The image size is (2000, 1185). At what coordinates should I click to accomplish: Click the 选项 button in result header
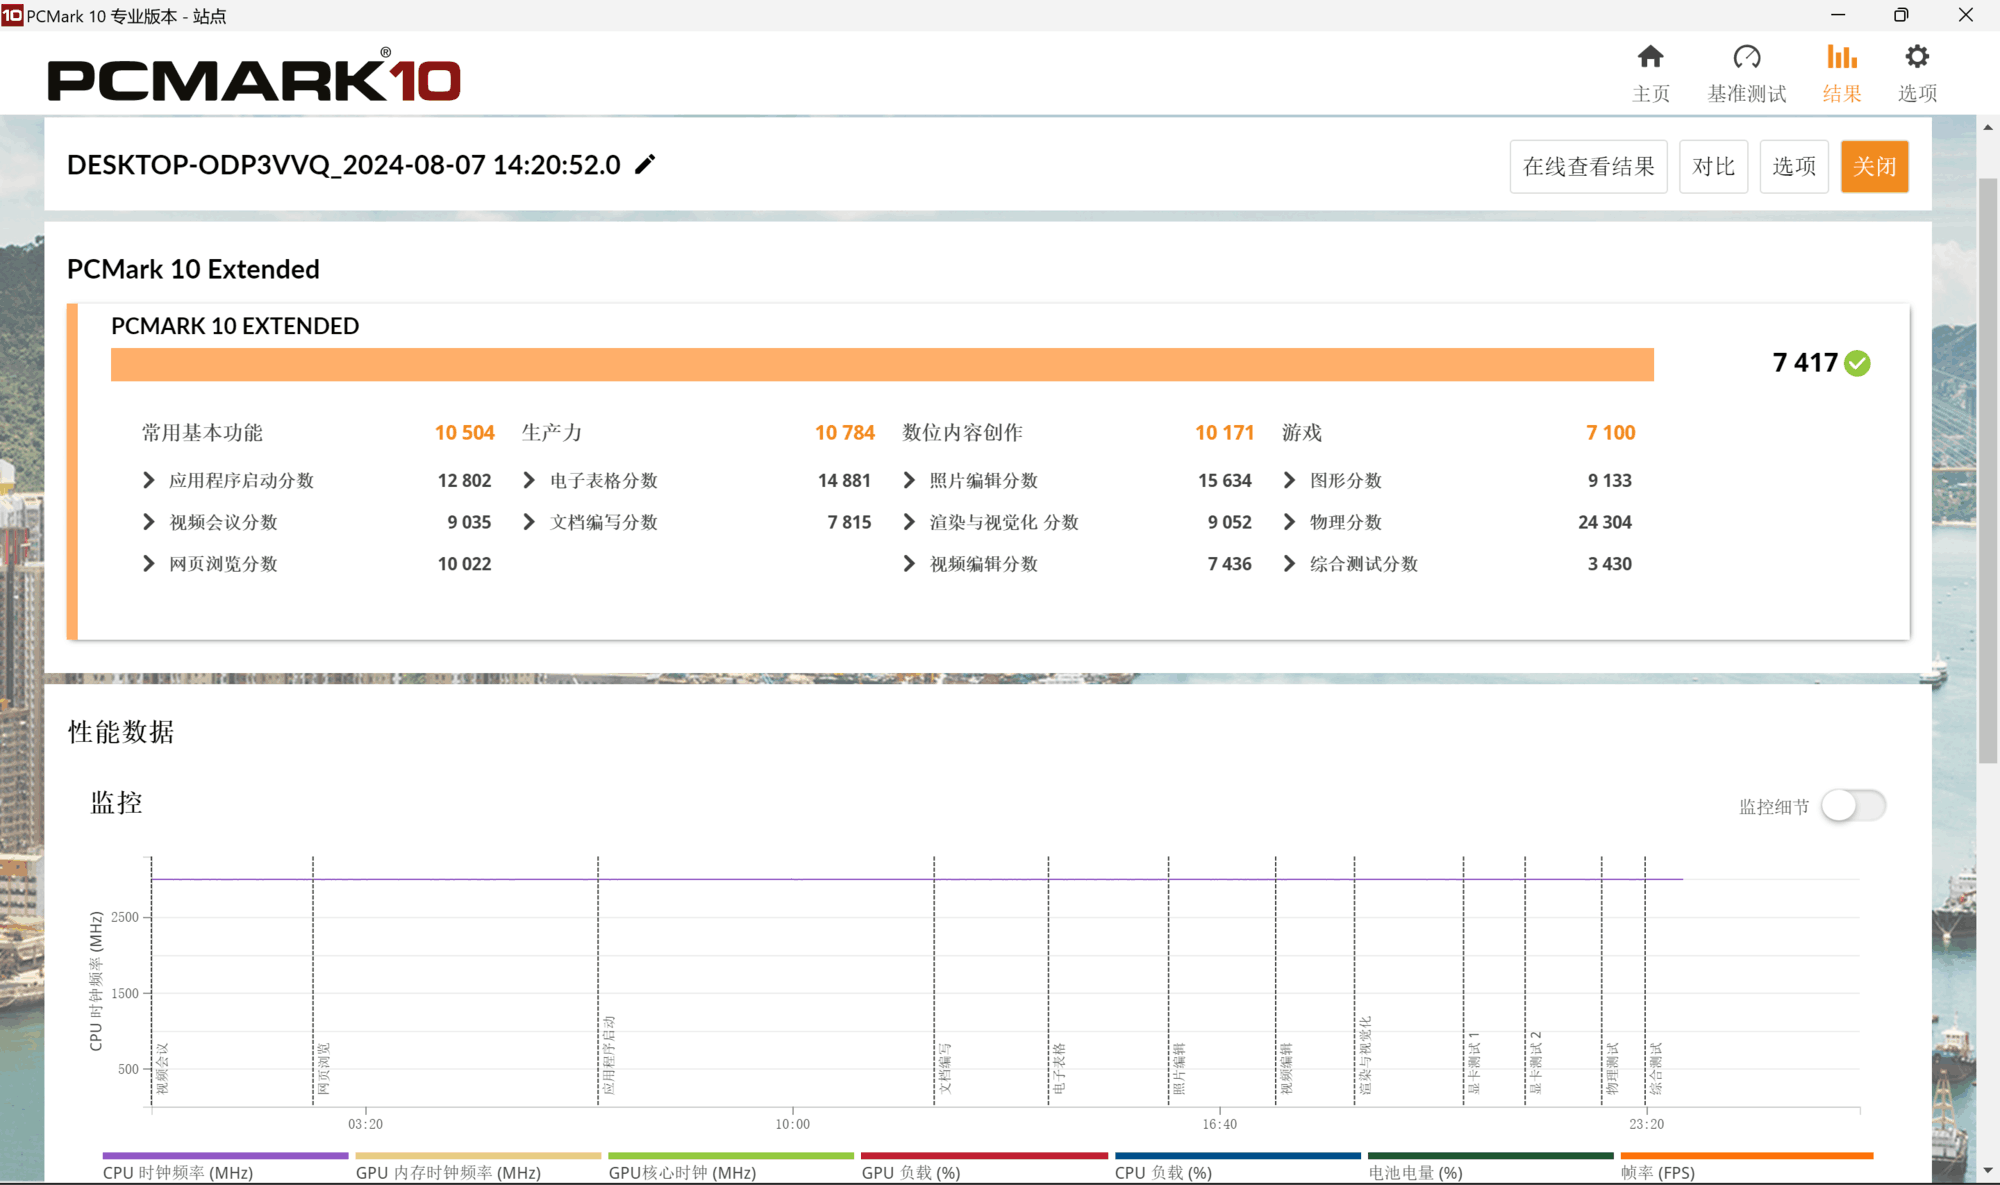[1794, 166]
